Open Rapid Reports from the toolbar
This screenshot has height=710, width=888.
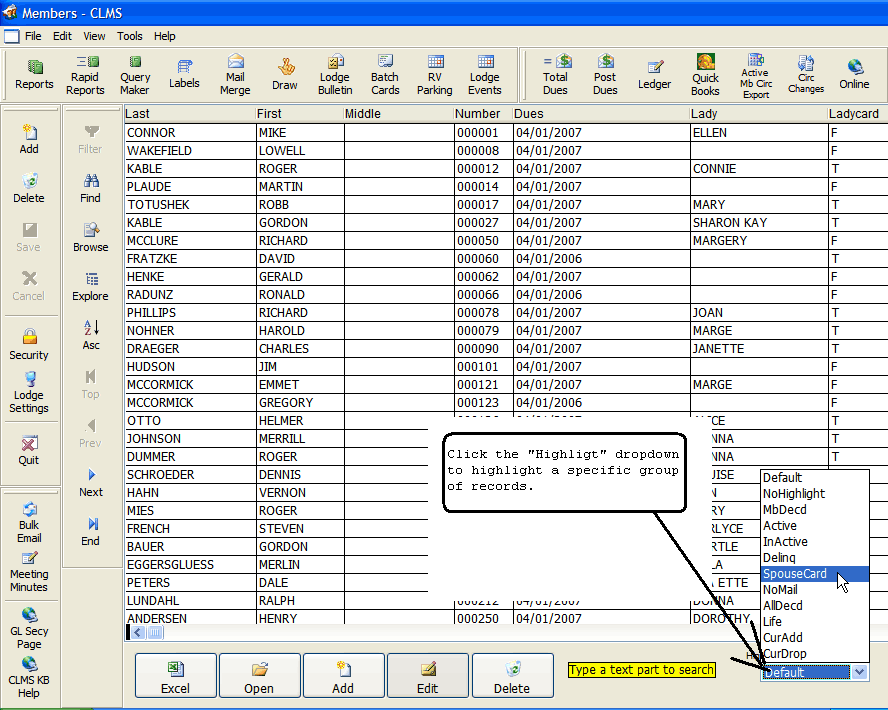(85, 75)
